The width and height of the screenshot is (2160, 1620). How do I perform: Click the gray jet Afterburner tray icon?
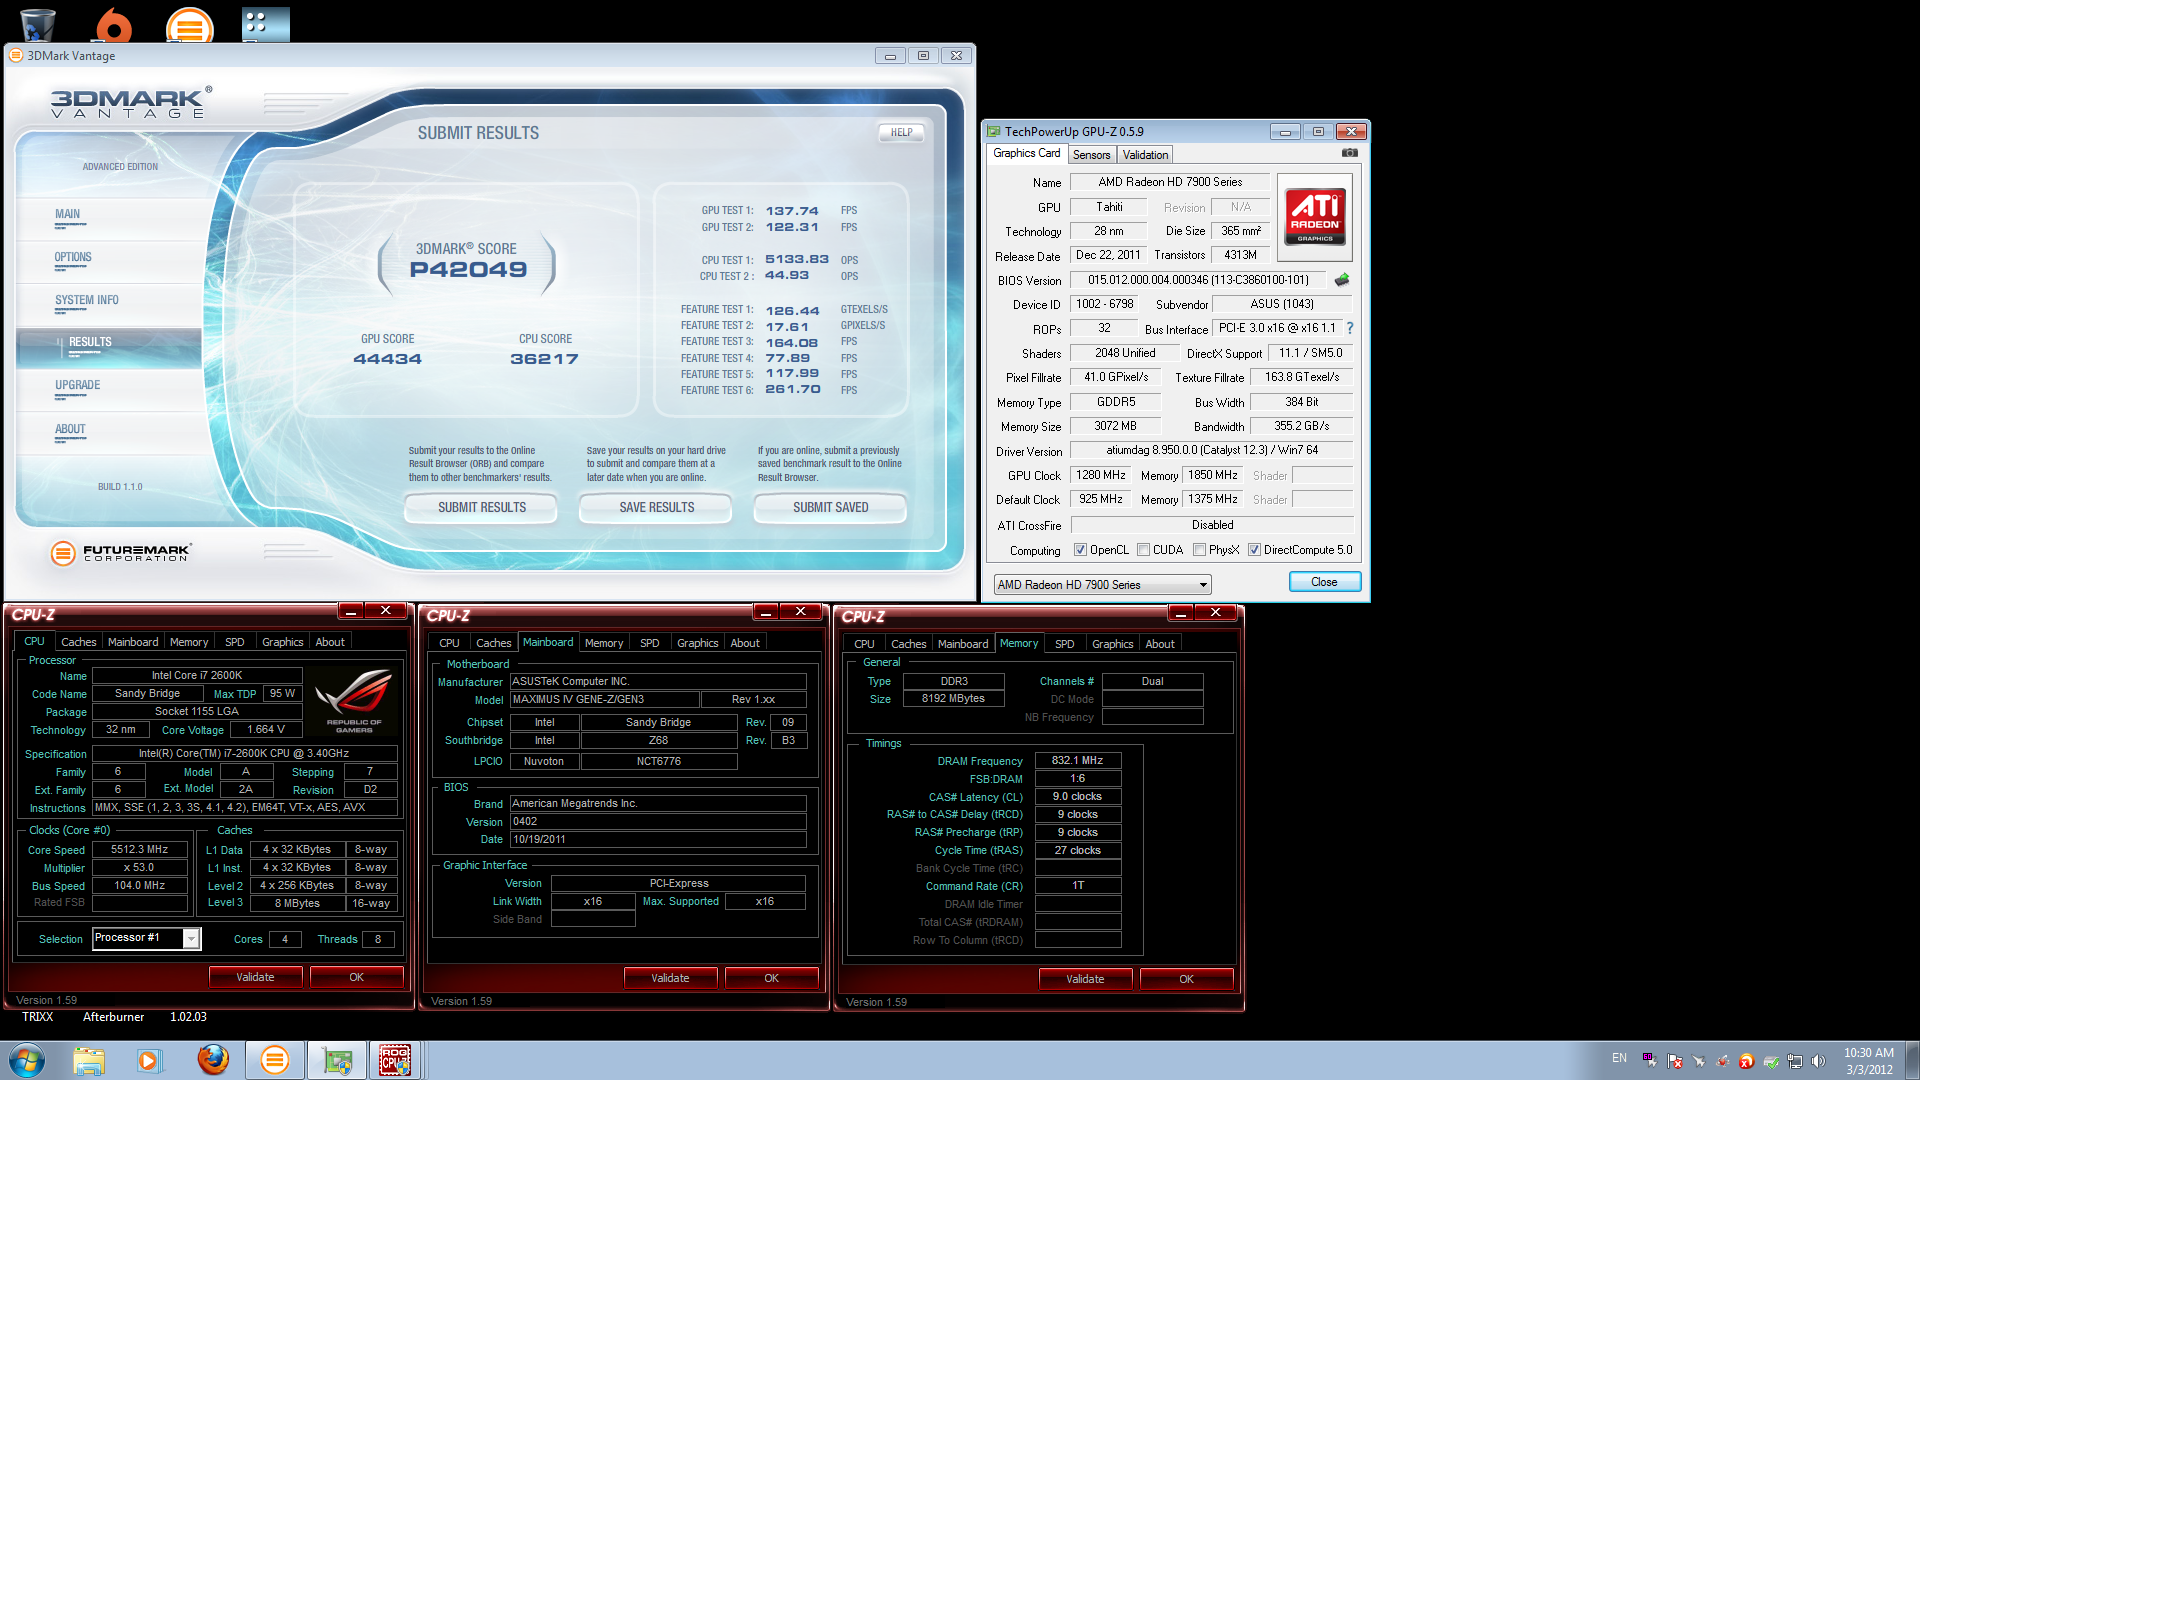pos(1698,1061)
